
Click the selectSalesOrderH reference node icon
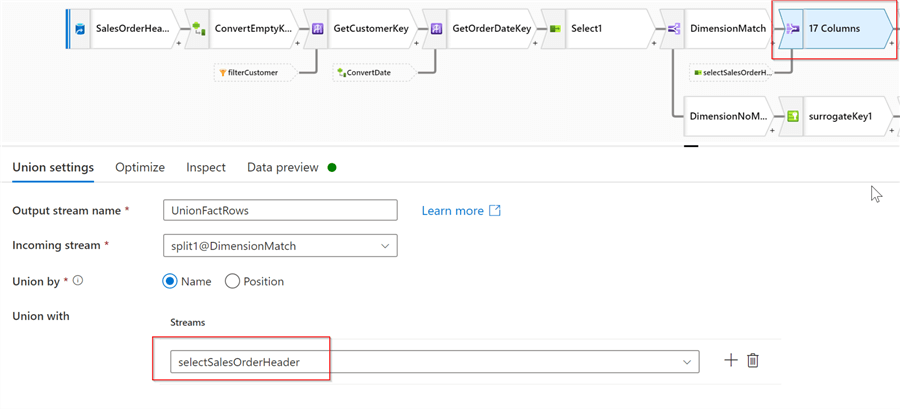pyautogui.click(x=698, y=73)
